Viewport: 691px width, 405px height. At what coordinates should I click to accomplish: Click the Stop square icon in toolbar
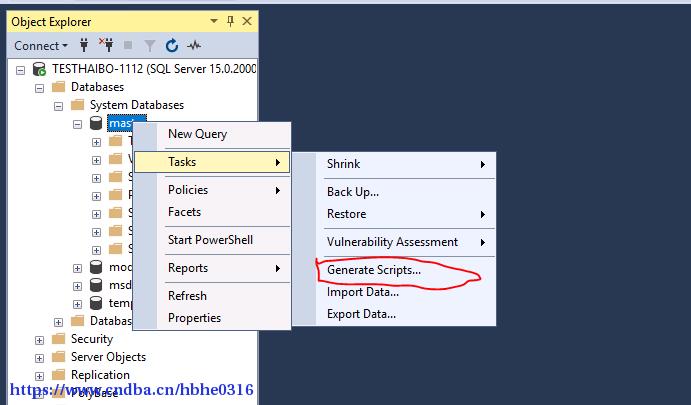128,45
